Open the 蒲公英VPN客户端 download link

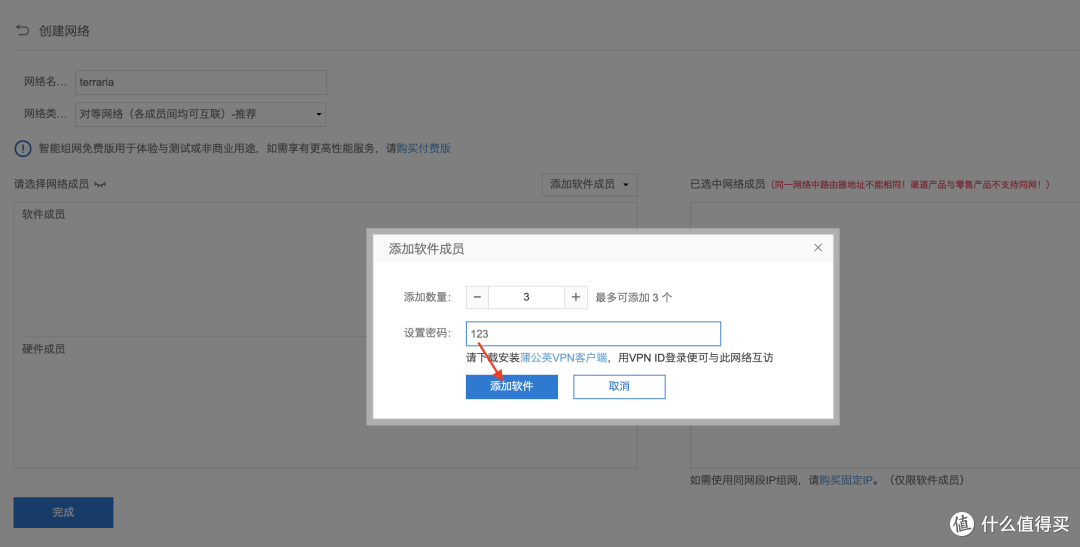[563, 358]
